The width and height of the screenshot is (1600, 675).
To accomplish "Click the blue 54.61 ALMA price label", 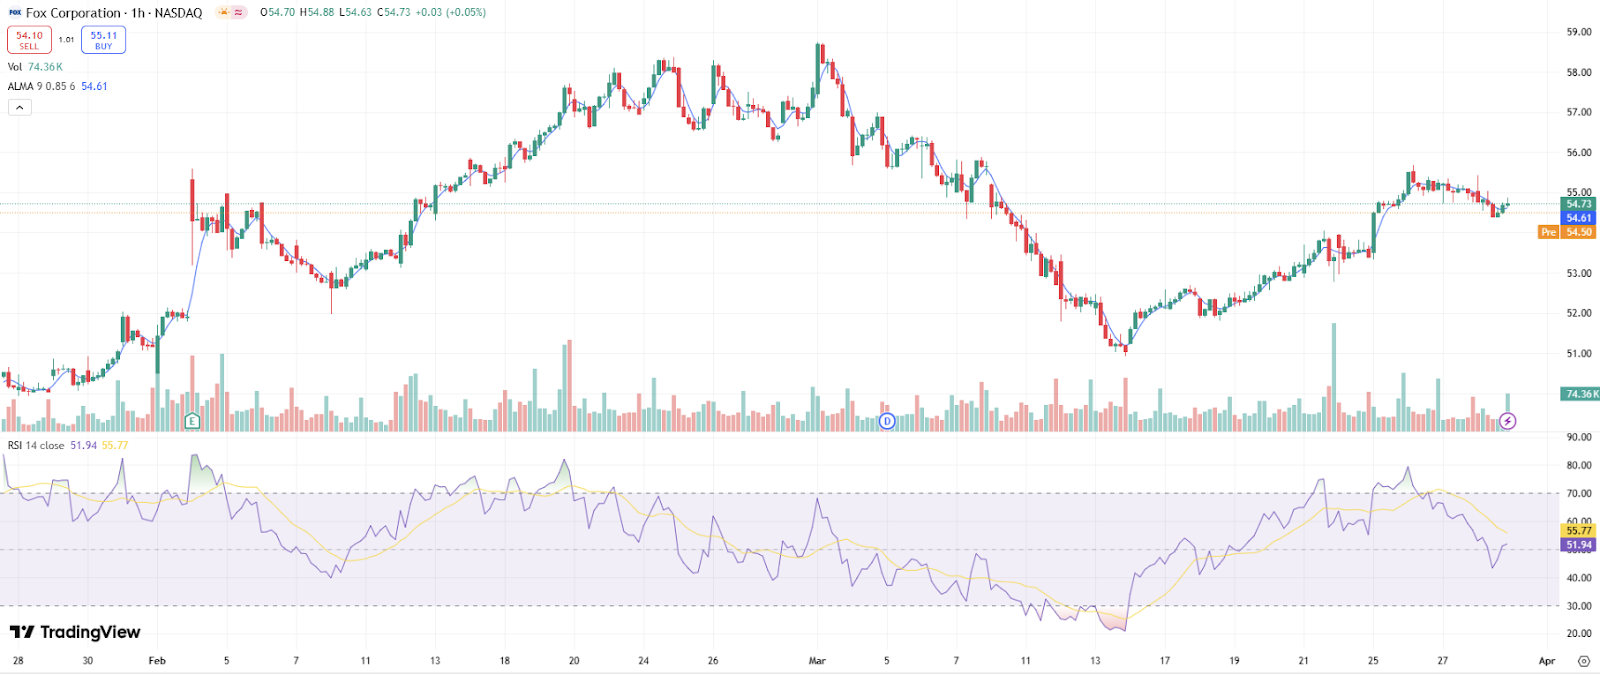I will tap(1578, 218).
